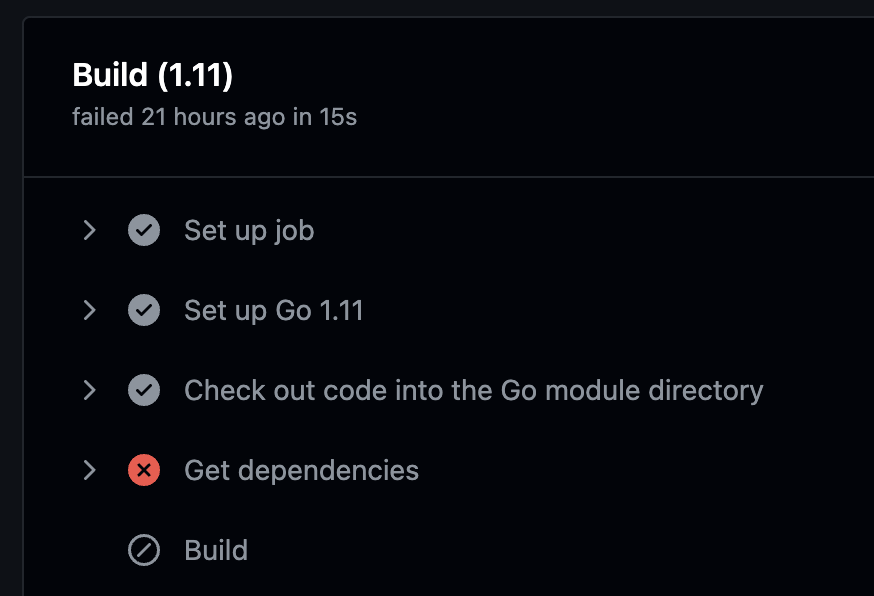Open the Set up Go 1.11 step
The image size is (874, 596).
[x=274, y=310]
